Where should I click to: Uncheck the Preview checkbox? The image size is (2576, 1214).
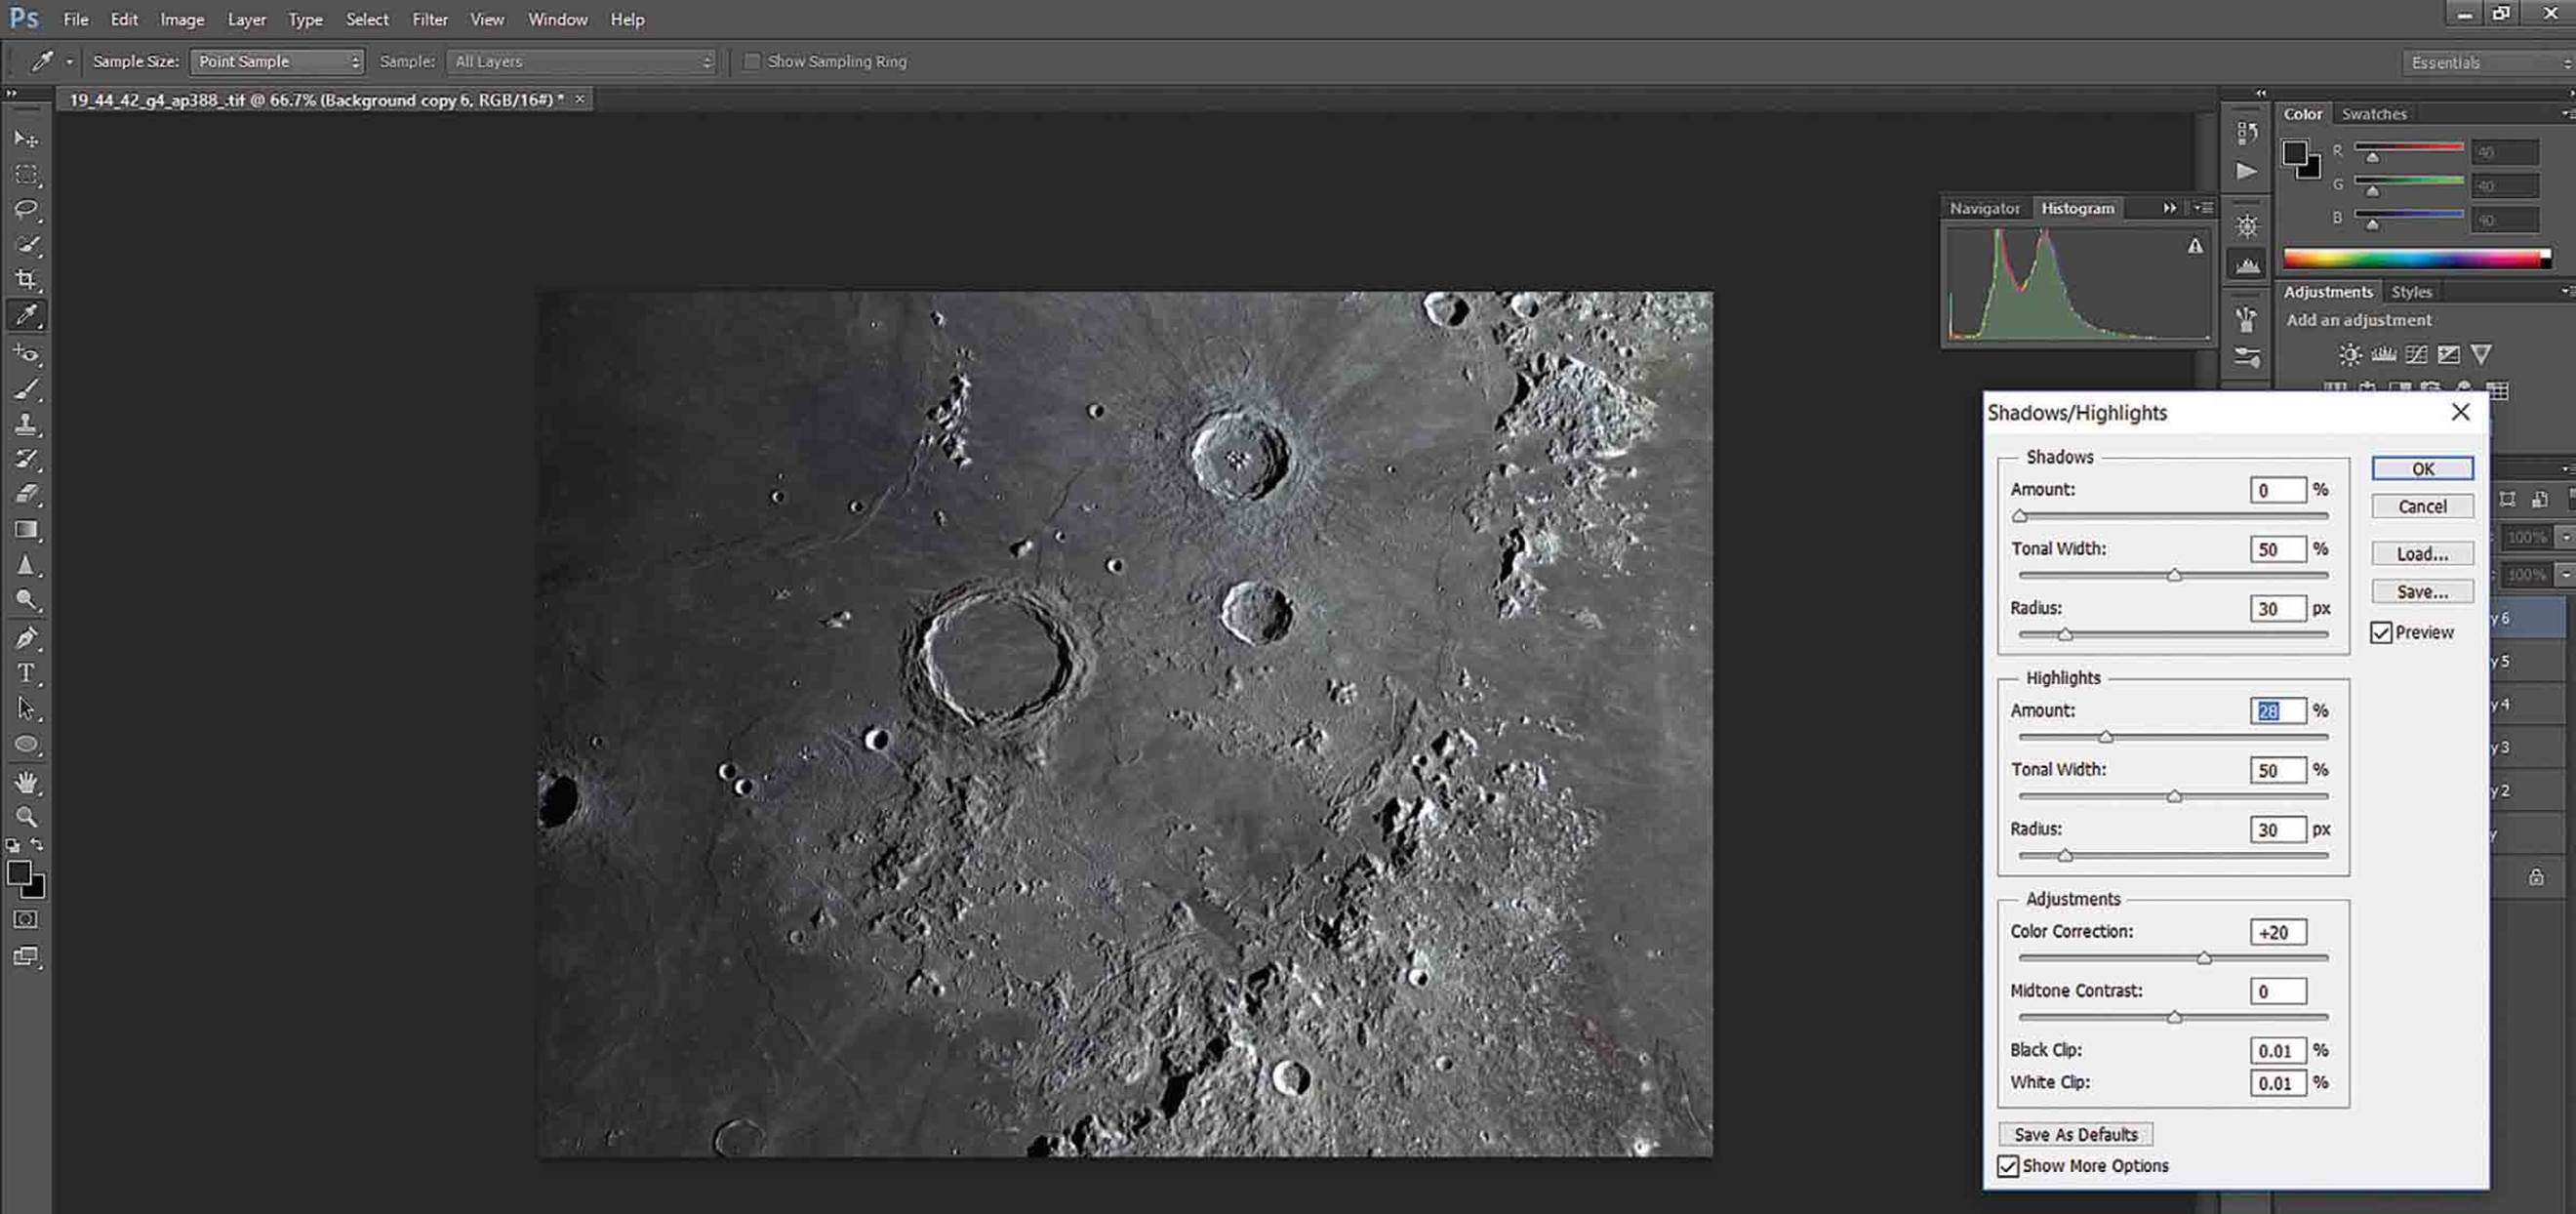click(2381, 633)
